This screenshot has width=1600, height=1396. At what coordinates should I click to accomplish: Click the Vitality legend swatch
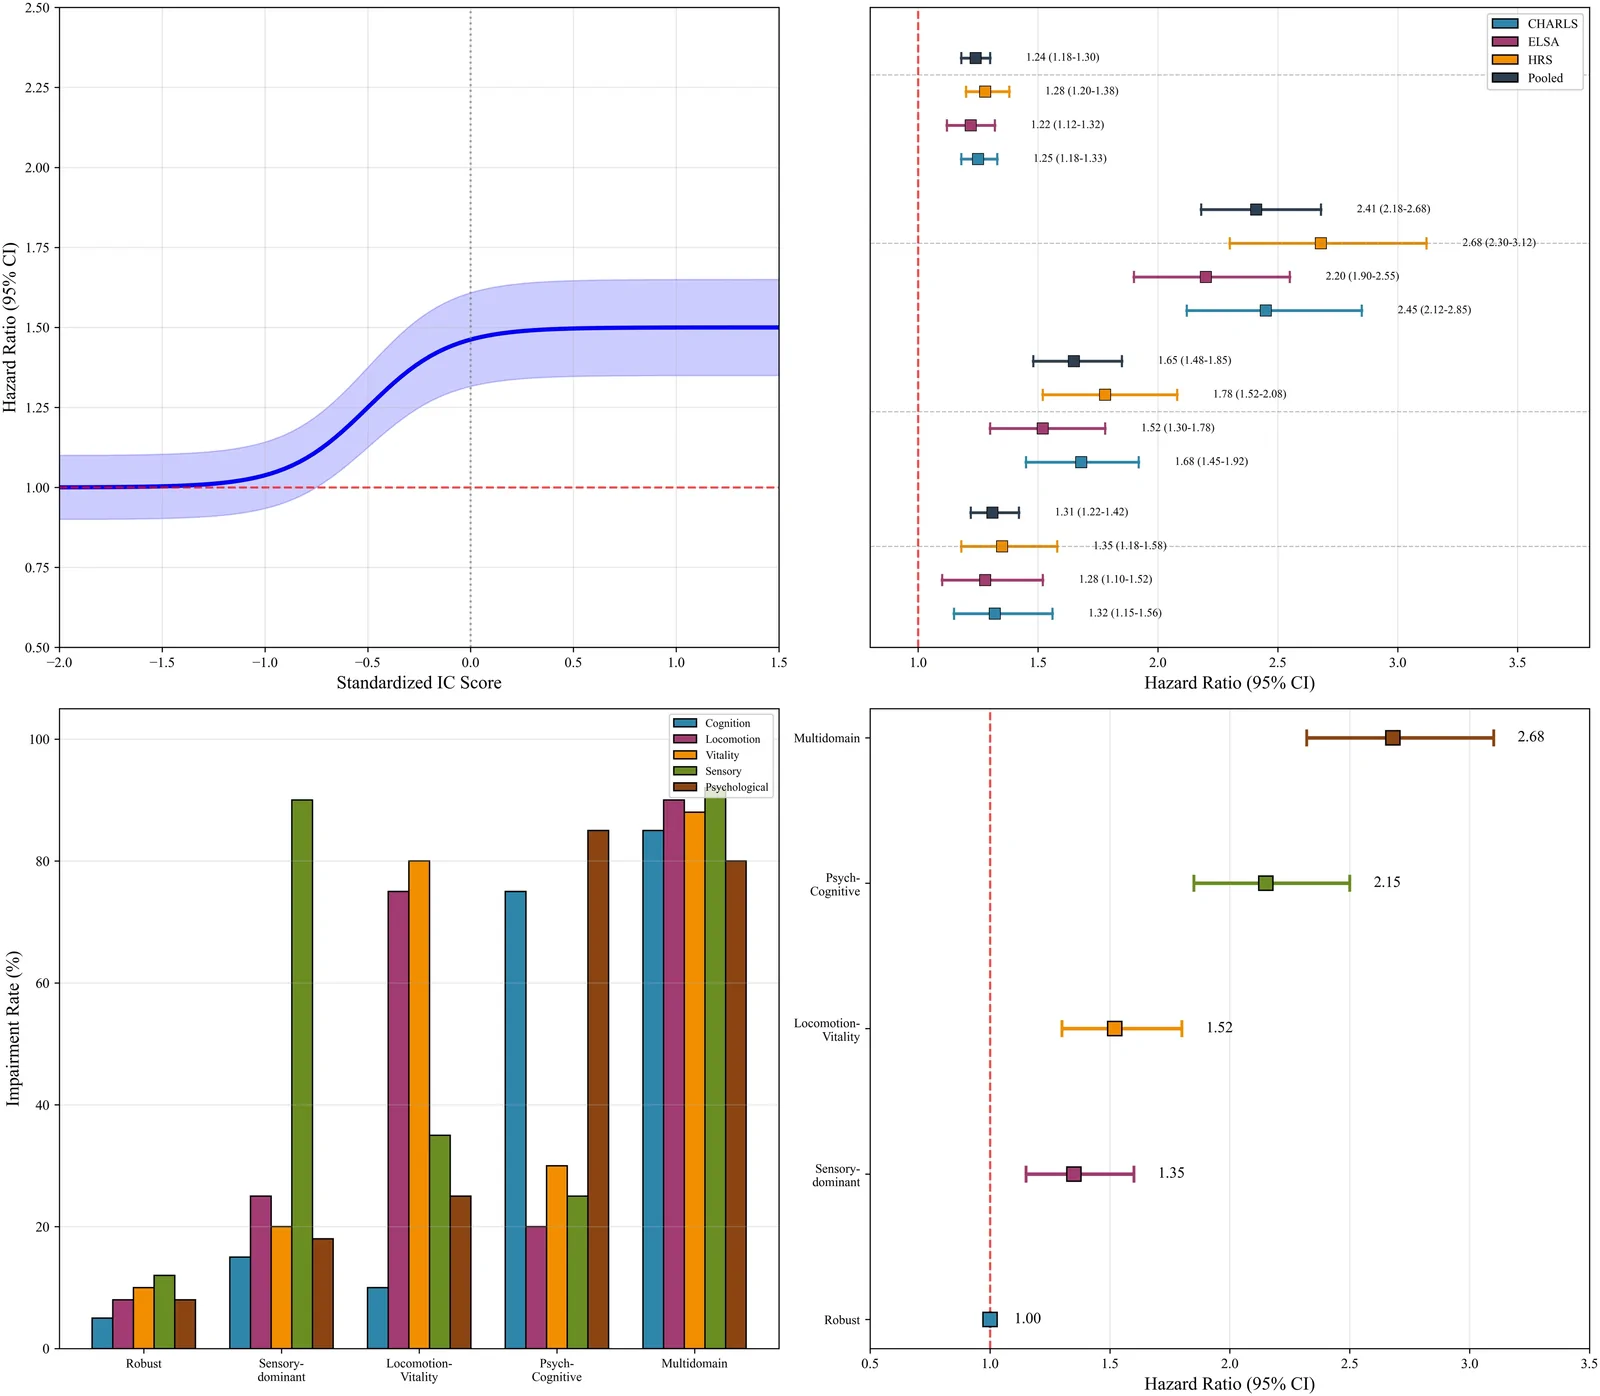click(x=685, y=755)
